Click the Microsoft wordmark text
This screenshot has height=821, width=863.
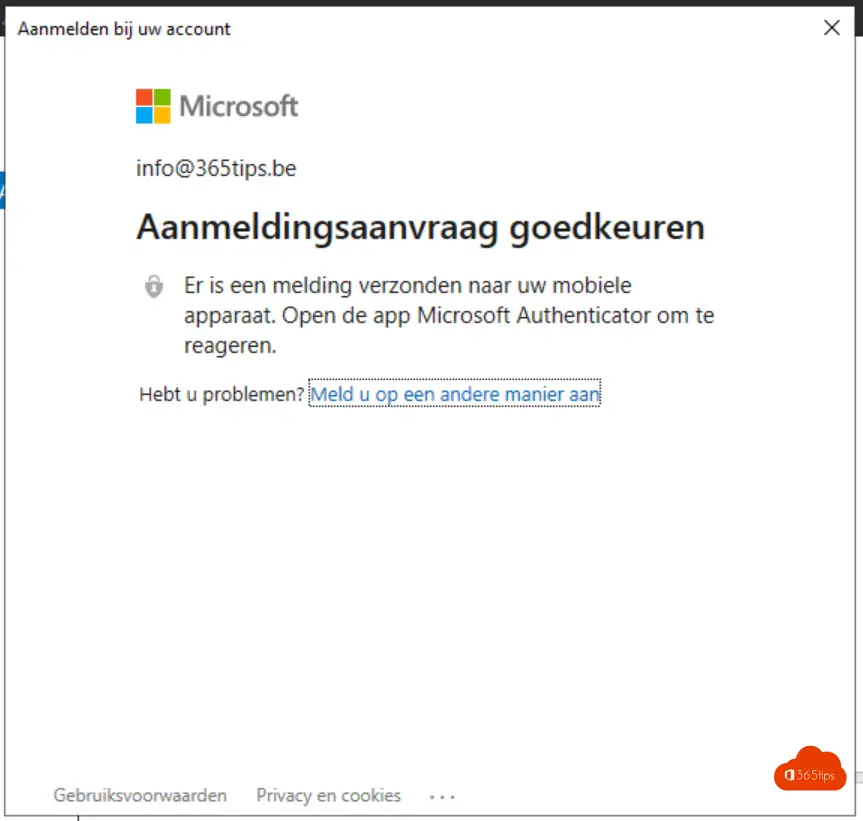(239, 106)
